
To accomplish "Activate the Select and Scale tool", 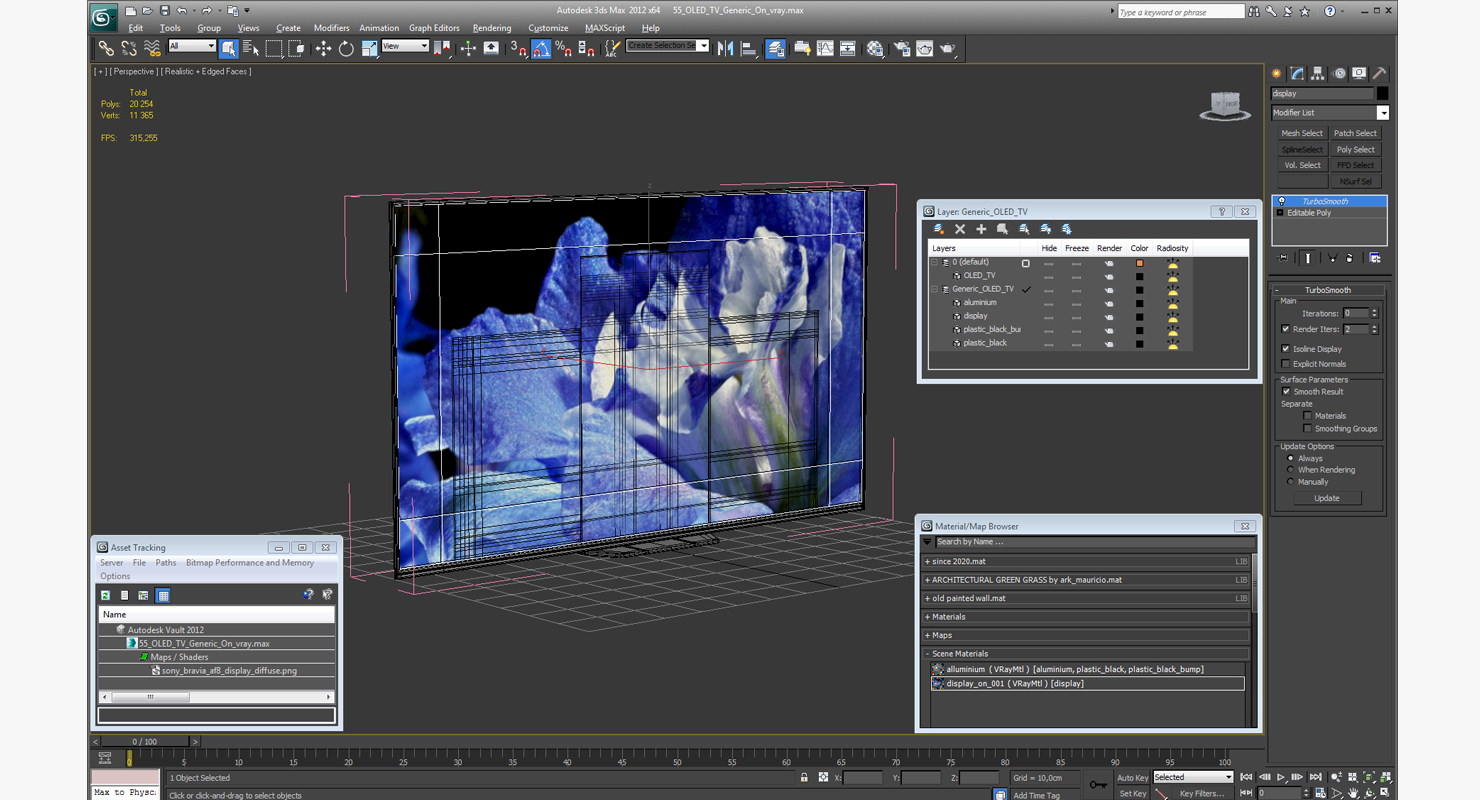I will pos(369,48).
